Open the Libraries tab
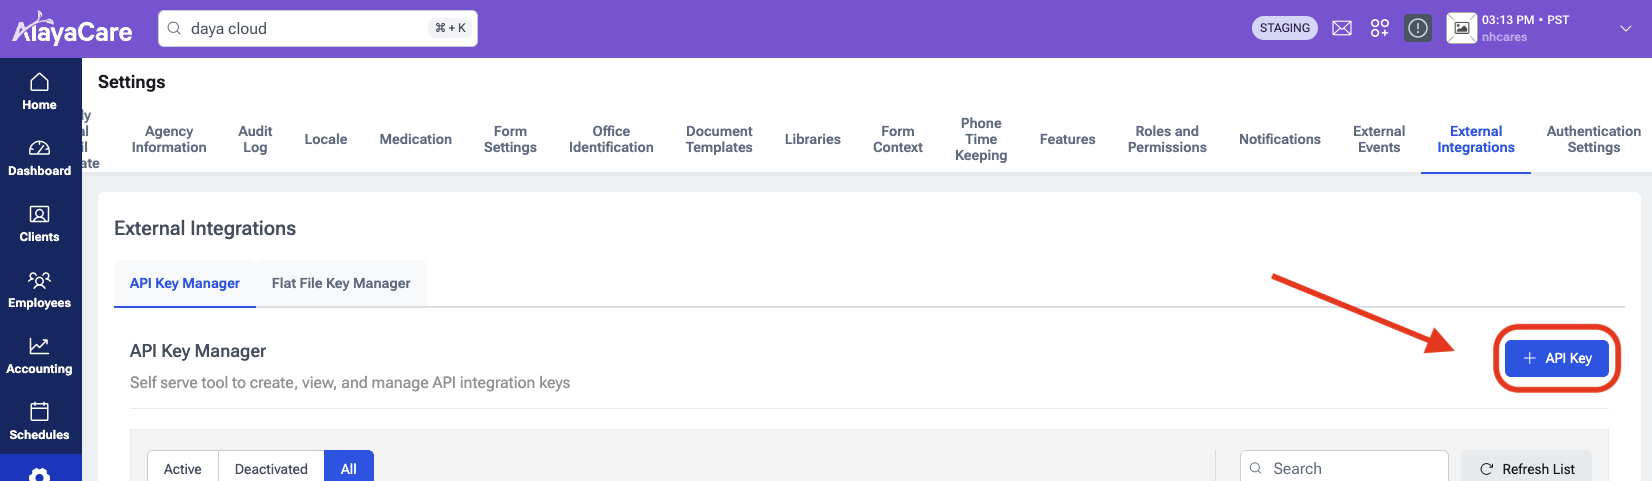 [x=813, y=139]
